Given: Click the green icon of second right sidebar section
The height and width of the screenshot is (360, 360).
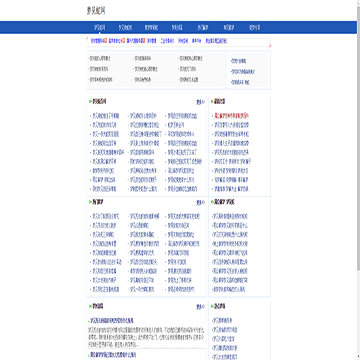Looking at the screenshot, I should coord(212,202).
